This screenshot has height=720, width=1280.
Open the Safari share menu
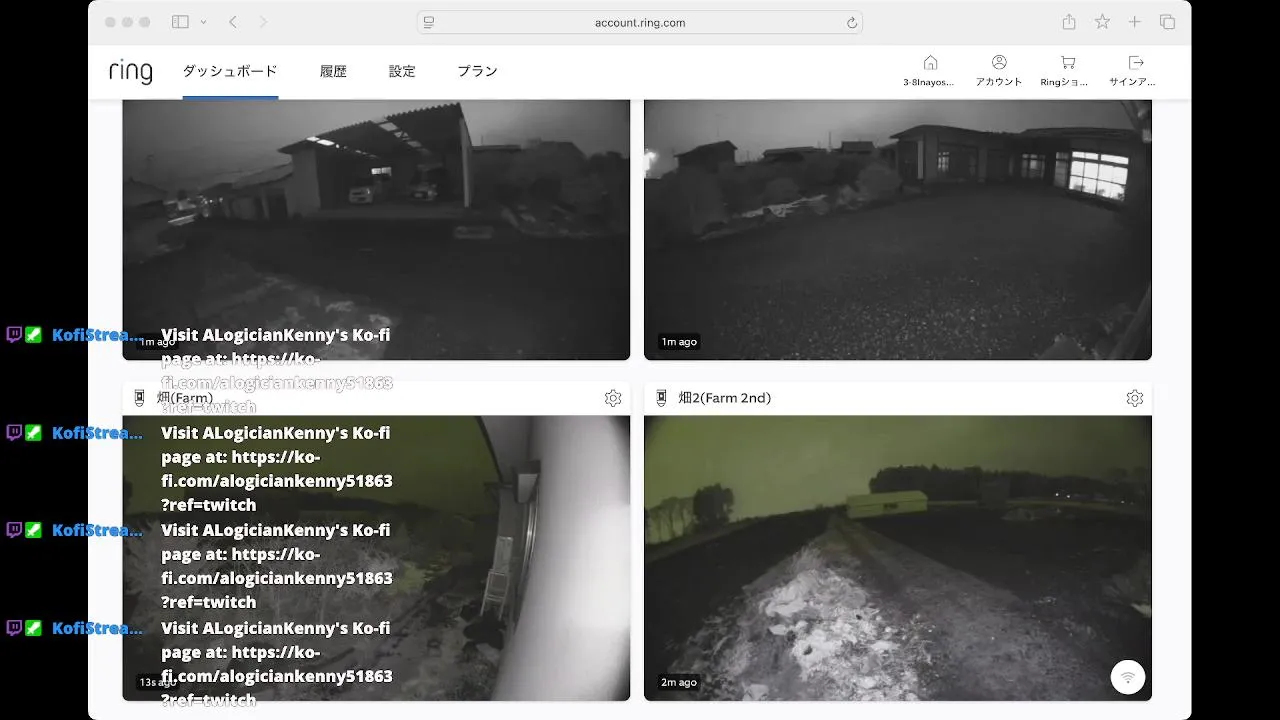point(1069,21)
